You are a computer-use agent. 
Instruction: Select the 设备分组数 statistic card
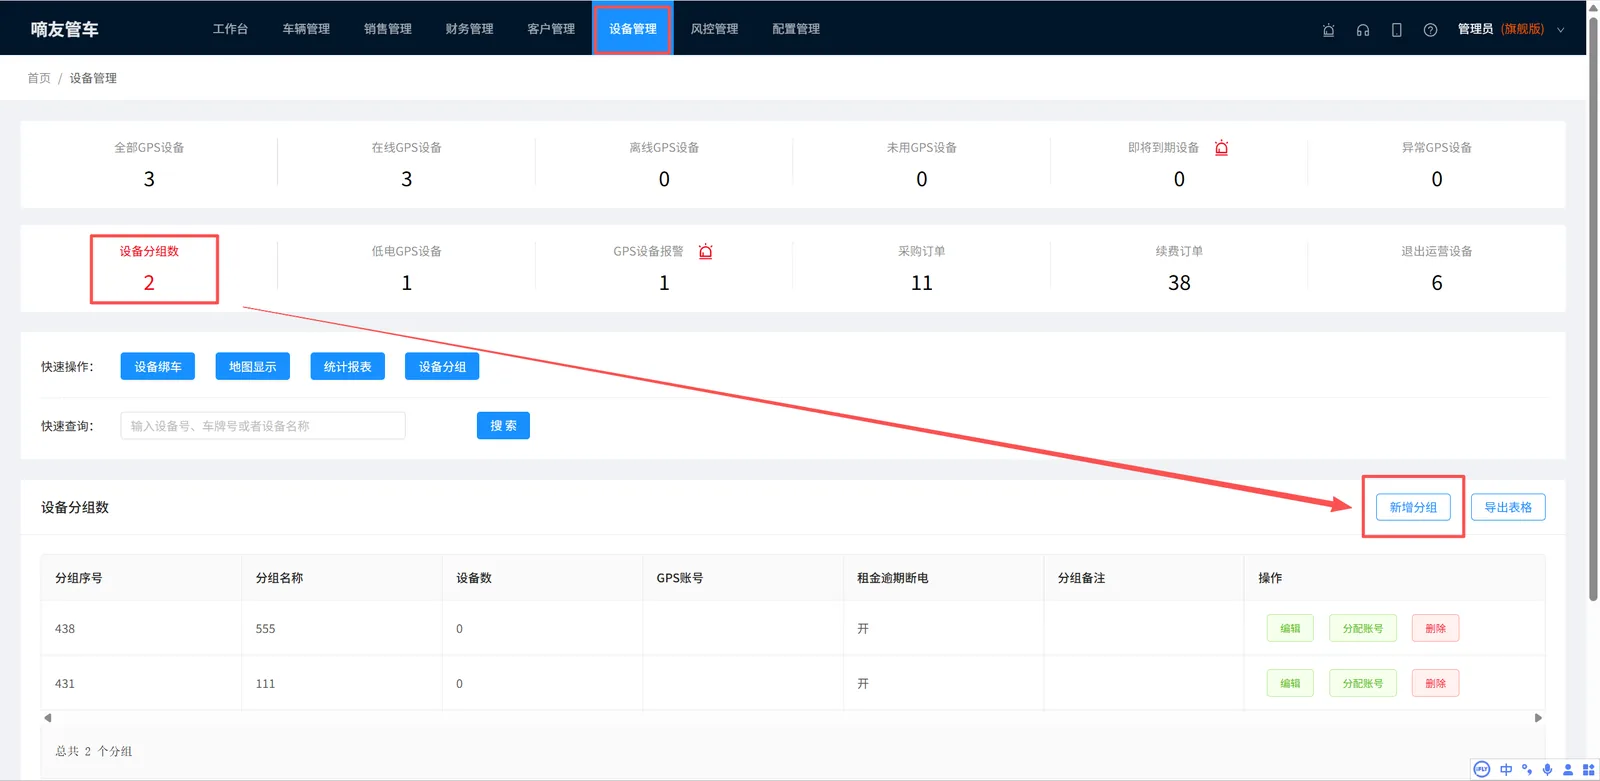tap(149, 268)
